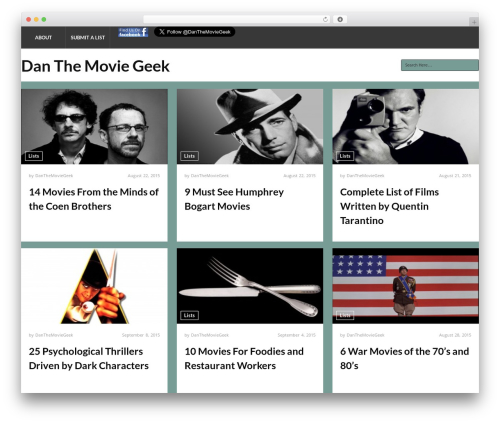Click the Find Us On Facebook badge
This screenshot has width=500, height=423.
coord(133,32)
